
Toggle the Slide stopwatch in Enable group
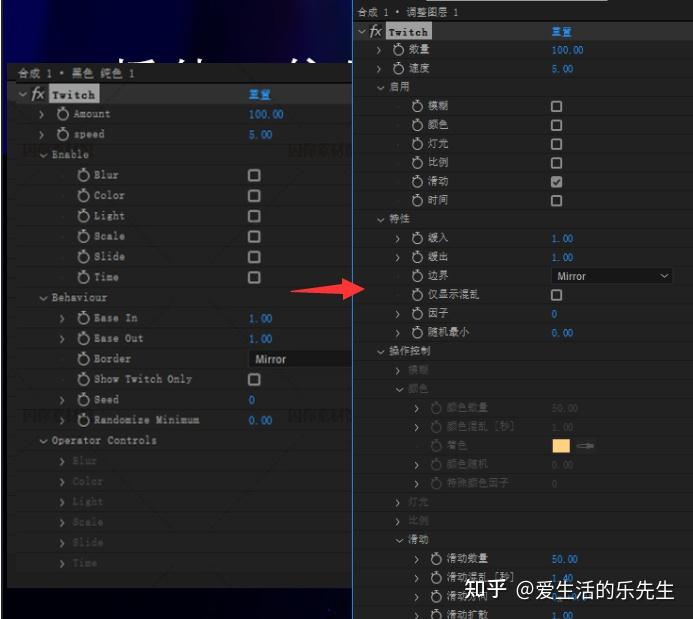point(83,257)
